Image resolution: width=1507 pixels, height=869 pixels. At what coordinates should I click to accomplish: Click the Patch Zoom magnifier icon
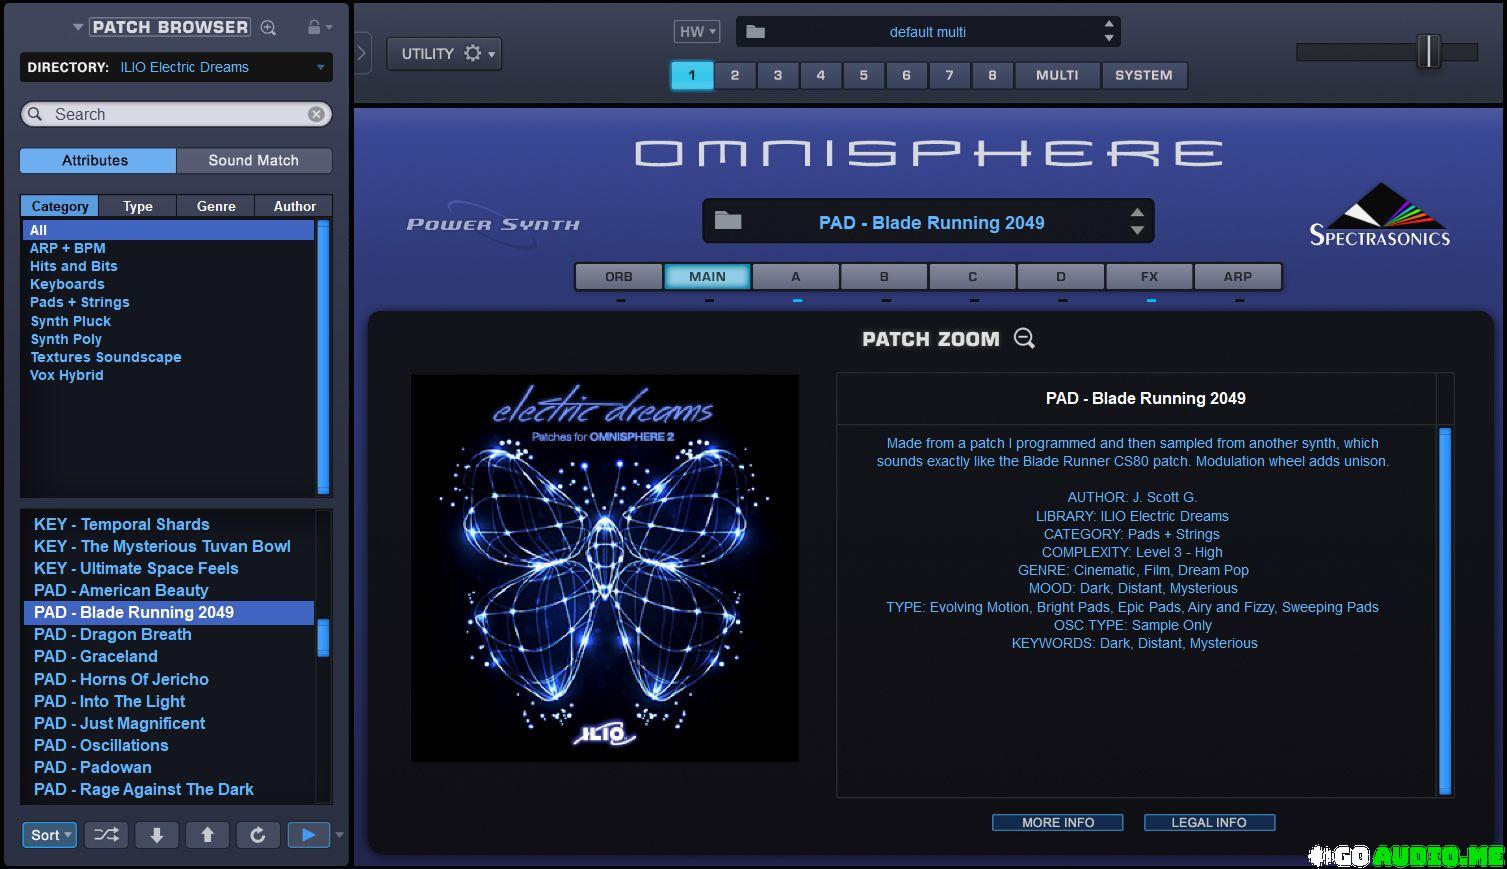[1024, 339]
